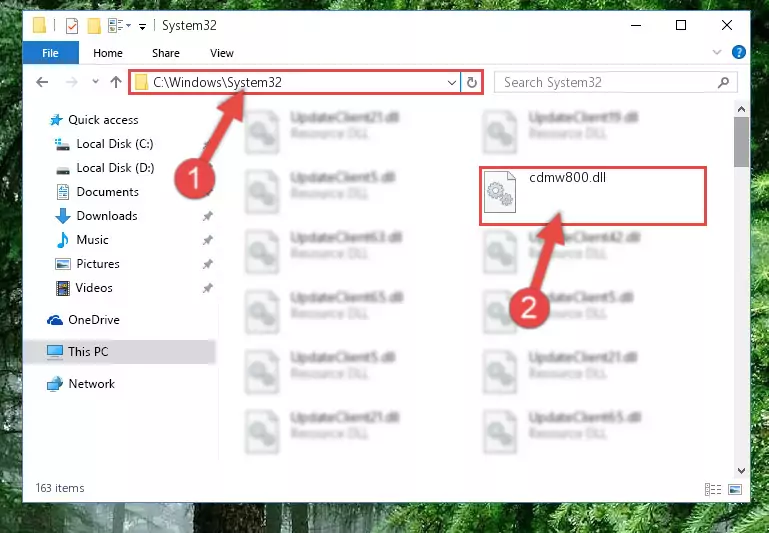Switch to Large icons view layout icon
Viewport: 769px width, 533px height.
point(735,489)
